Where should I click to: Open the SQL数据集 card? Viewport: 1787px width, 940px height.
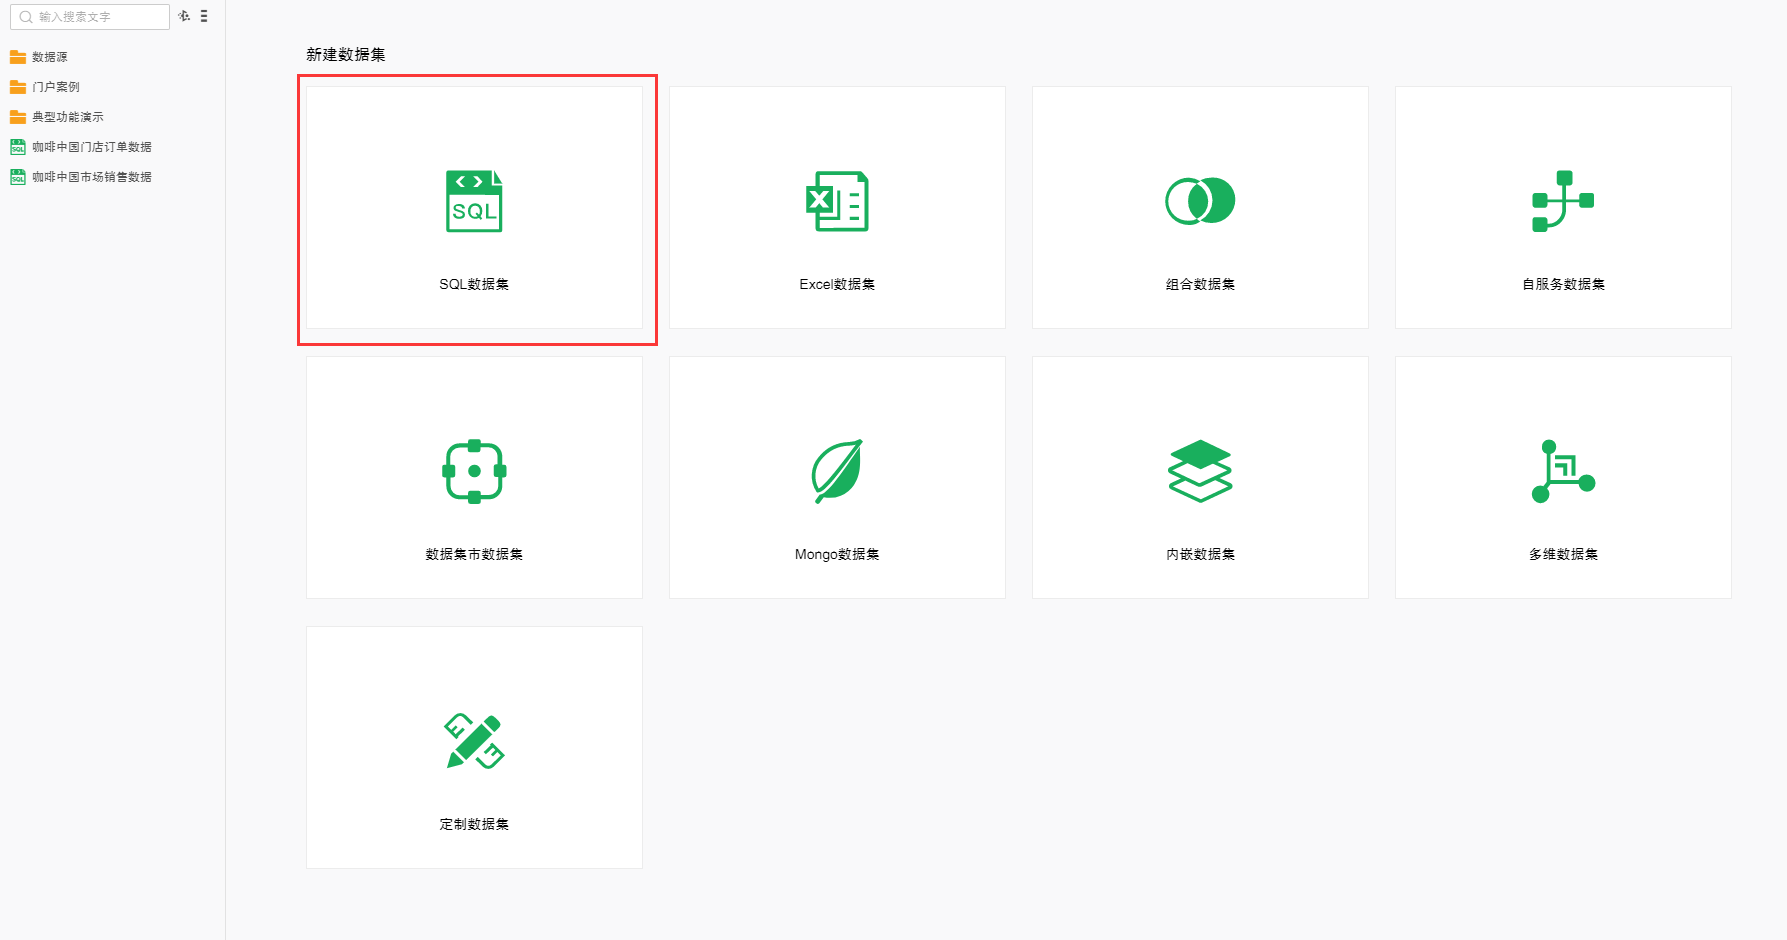coord(474,207)
